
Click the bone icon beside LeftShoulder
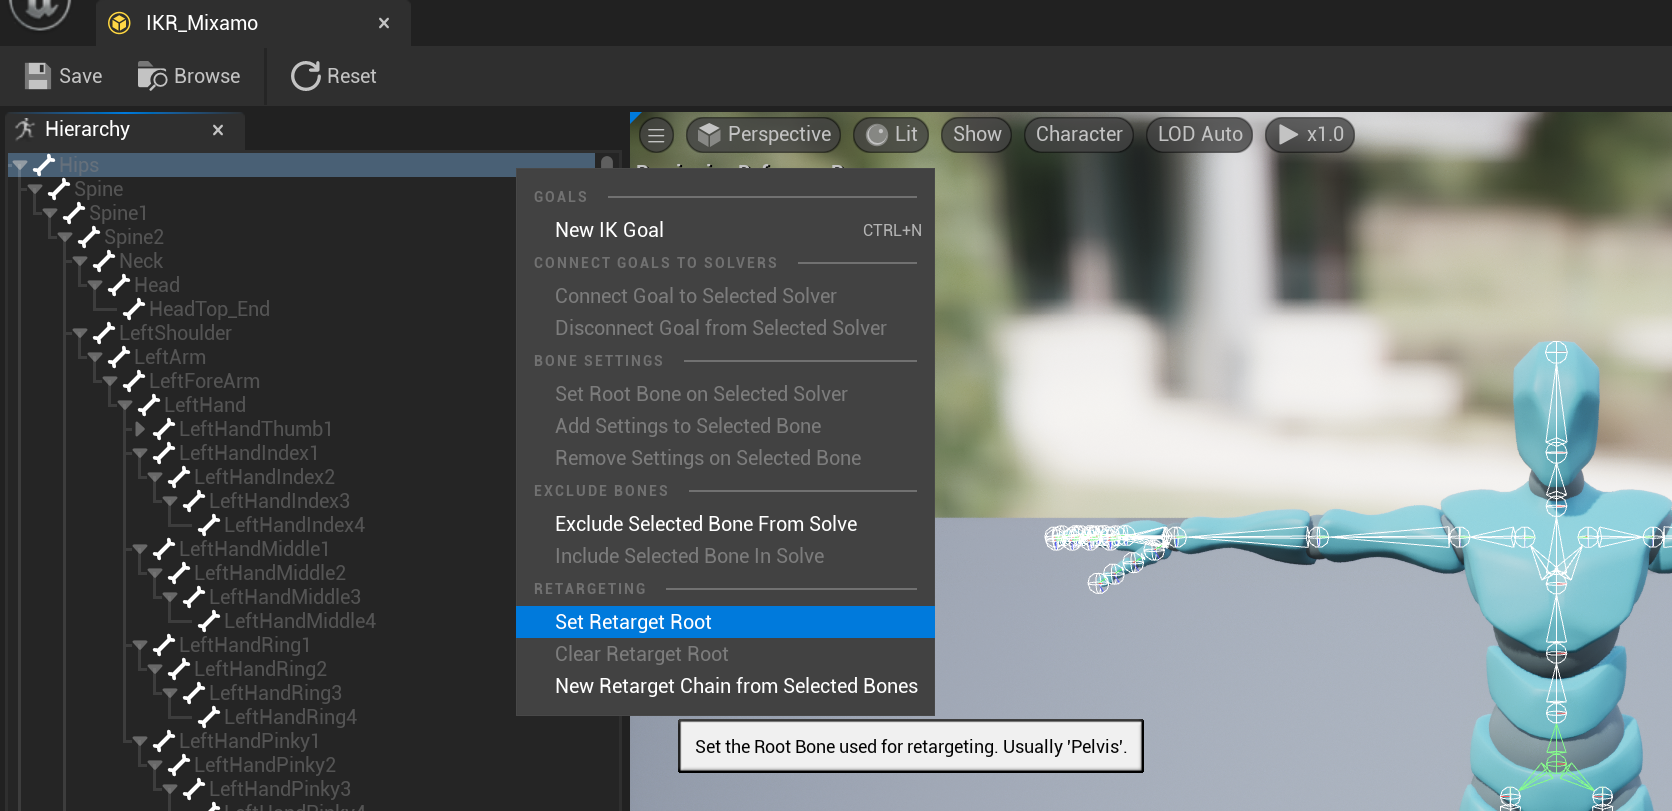[104, 333]
